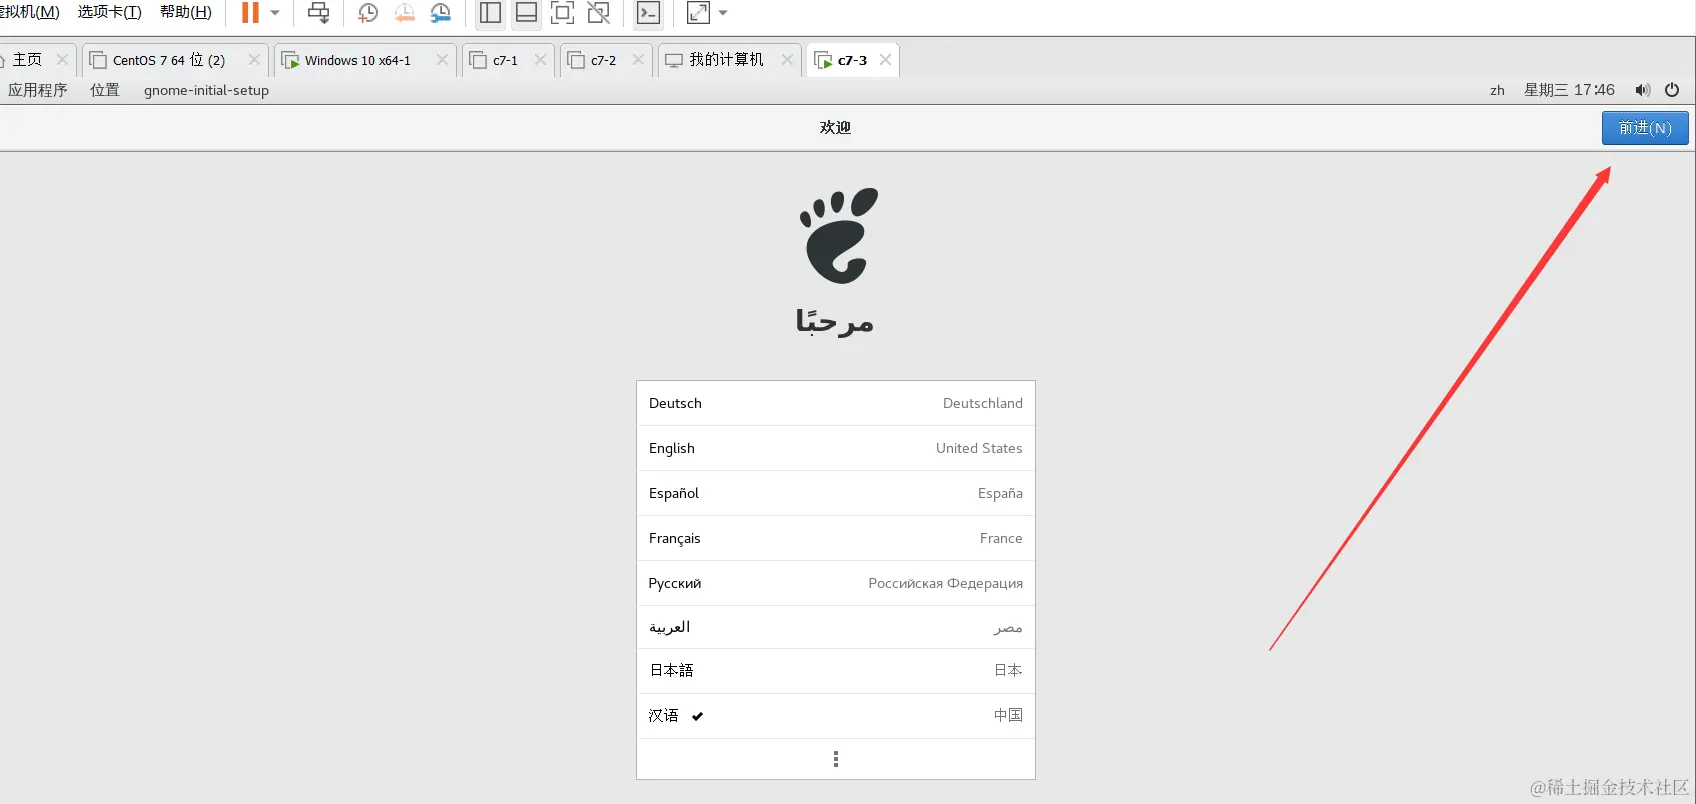Switch to the c7-2 tab

pos(603,60)
